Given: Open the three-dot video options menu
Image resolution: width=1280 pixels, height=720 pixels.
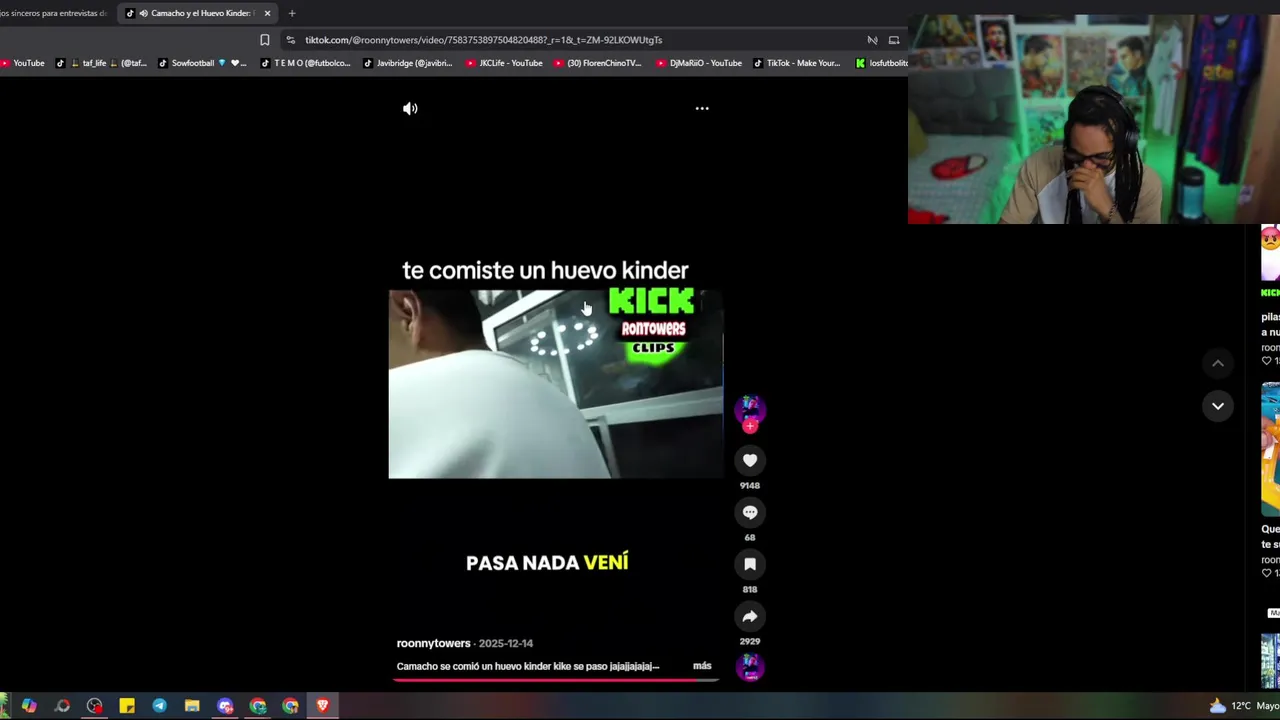Looking at the screenshot, I should [x=702, y=108].
